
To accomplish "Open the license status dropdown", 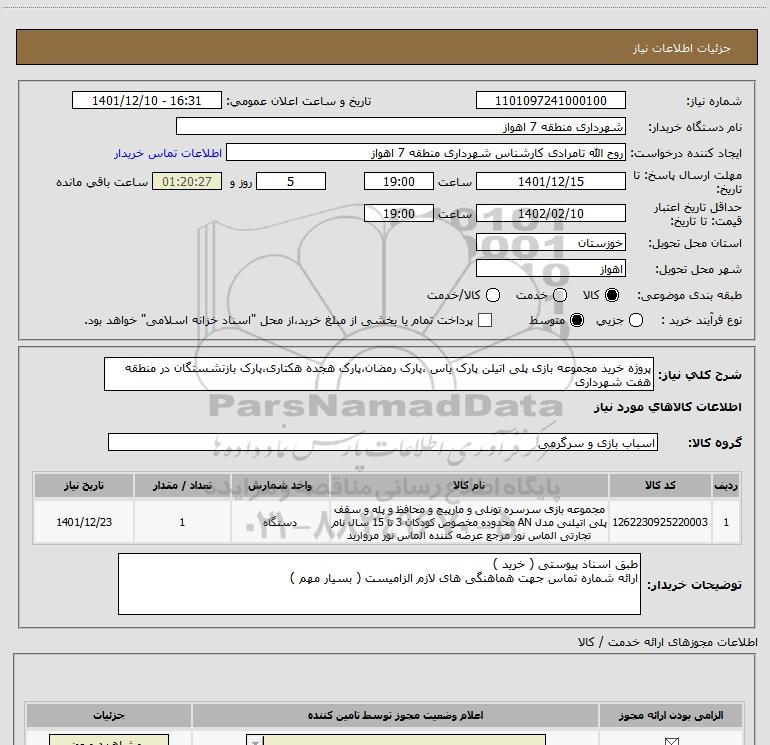I will (396, 740).
